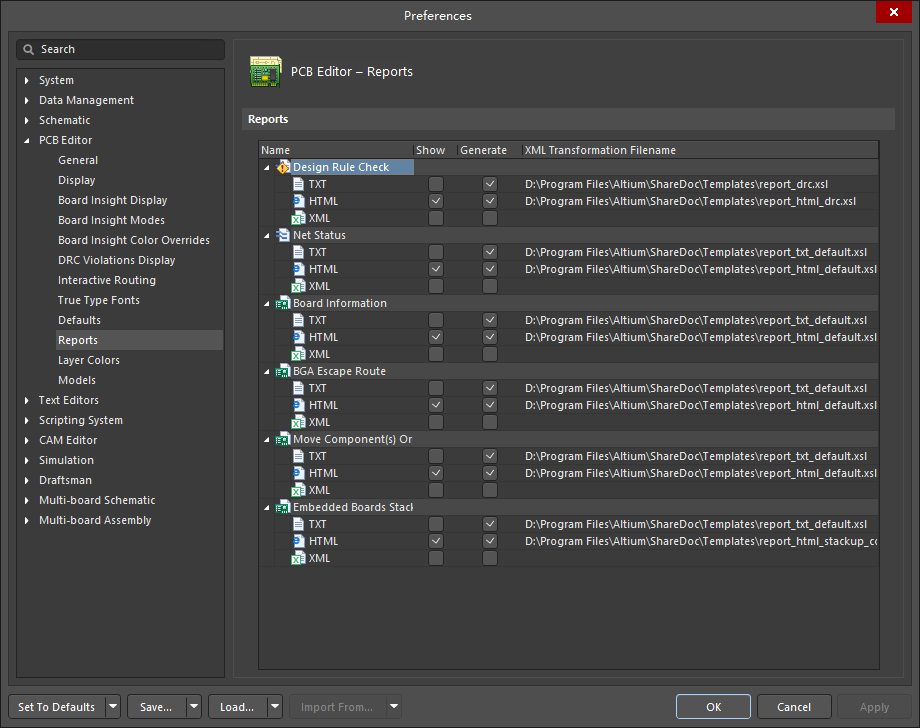Click the TXT file icon under Move Component(s)

(299, 456)
